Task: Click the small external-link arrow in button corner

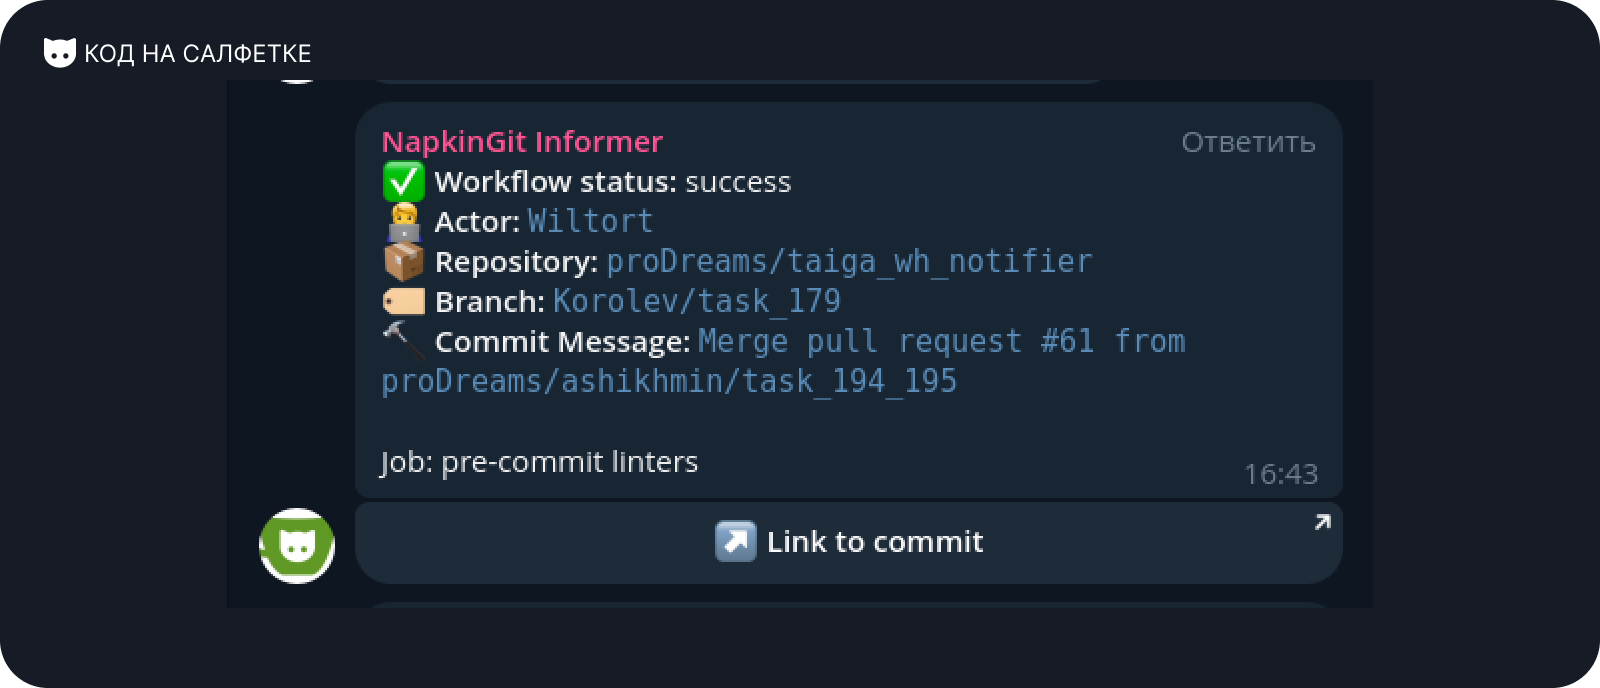Action: 1322,522
